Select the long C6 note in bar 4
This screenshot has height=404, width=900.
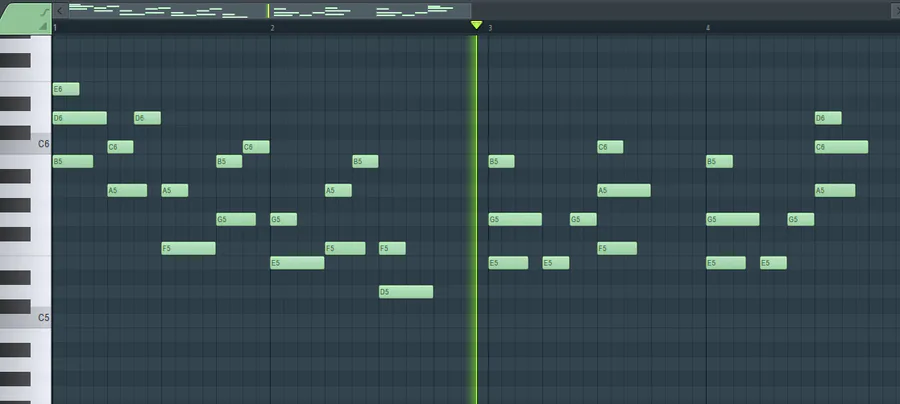[841, 147]
